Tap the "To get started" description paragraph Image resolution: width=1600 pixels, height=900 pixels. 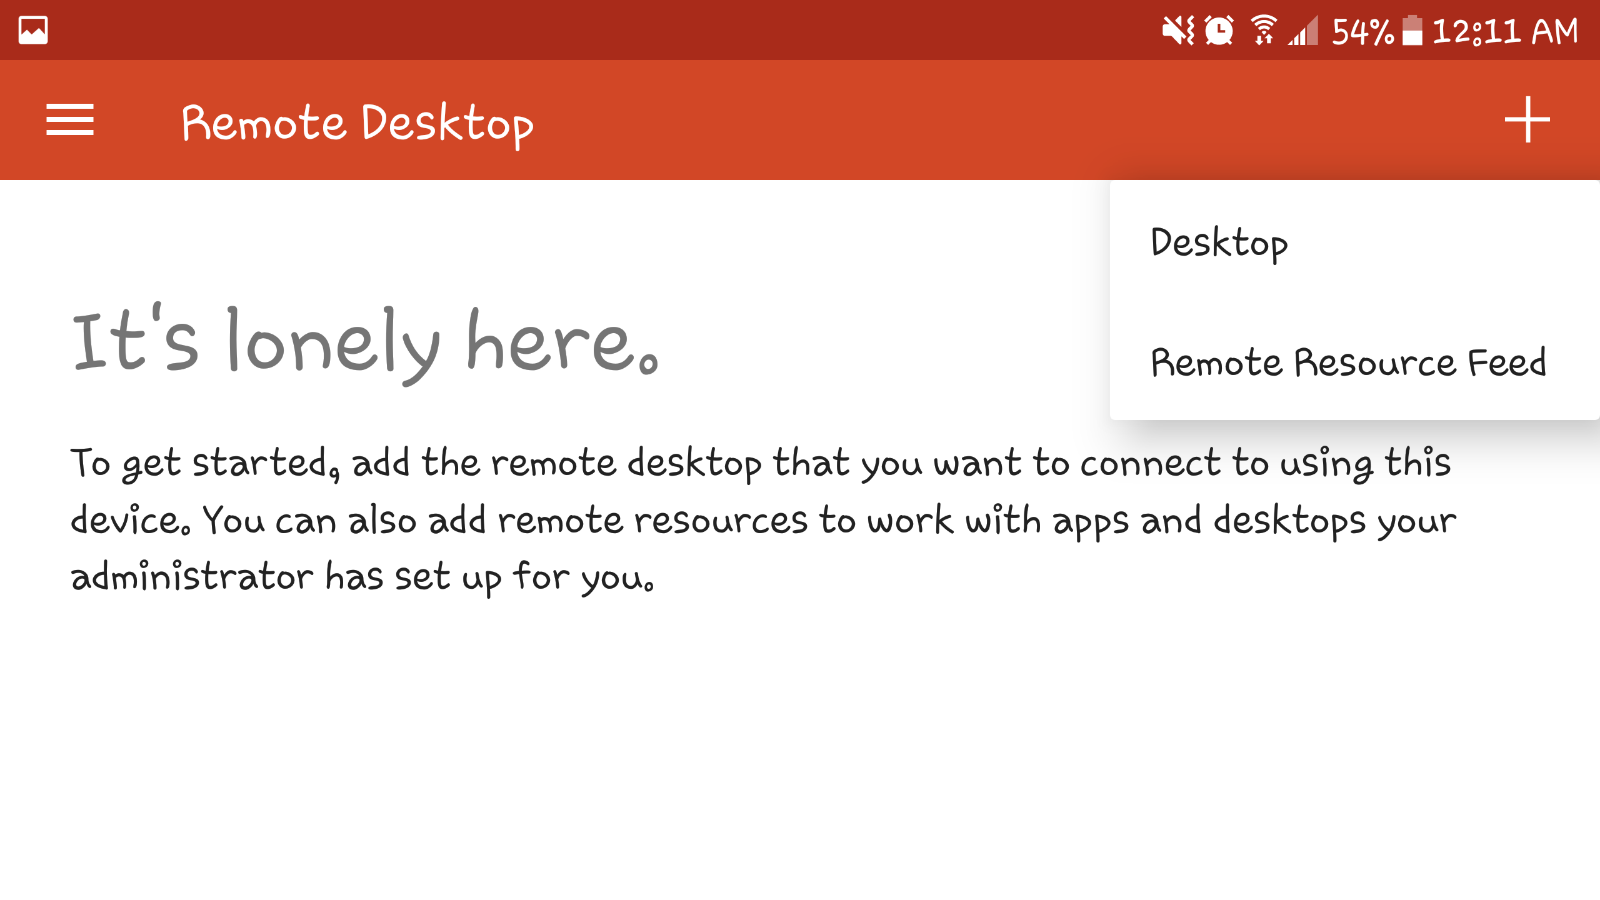[x=763, y=520]
